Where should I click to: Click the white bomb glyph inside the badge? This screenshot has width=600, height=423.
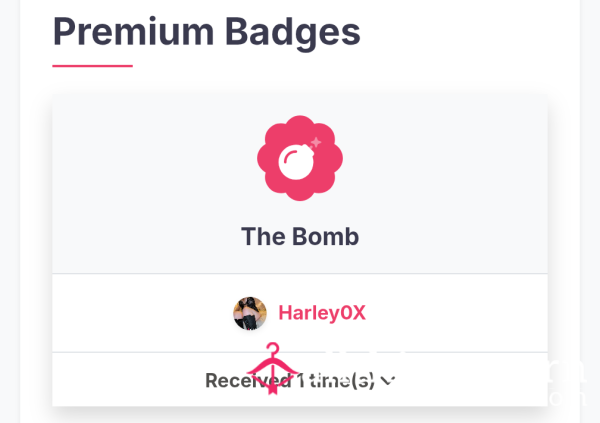(x=296, y=162)
